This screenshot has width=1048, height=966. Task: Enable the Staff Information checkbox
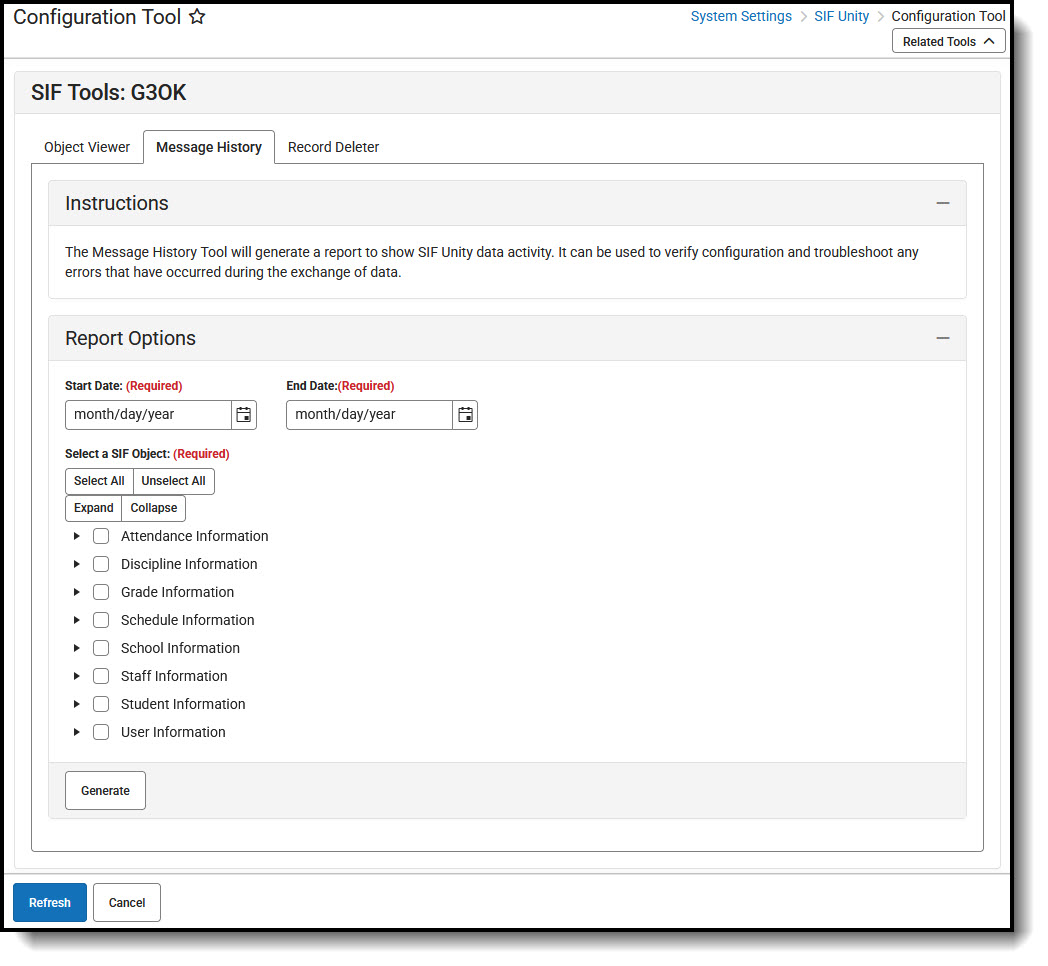tap(101, 676)
